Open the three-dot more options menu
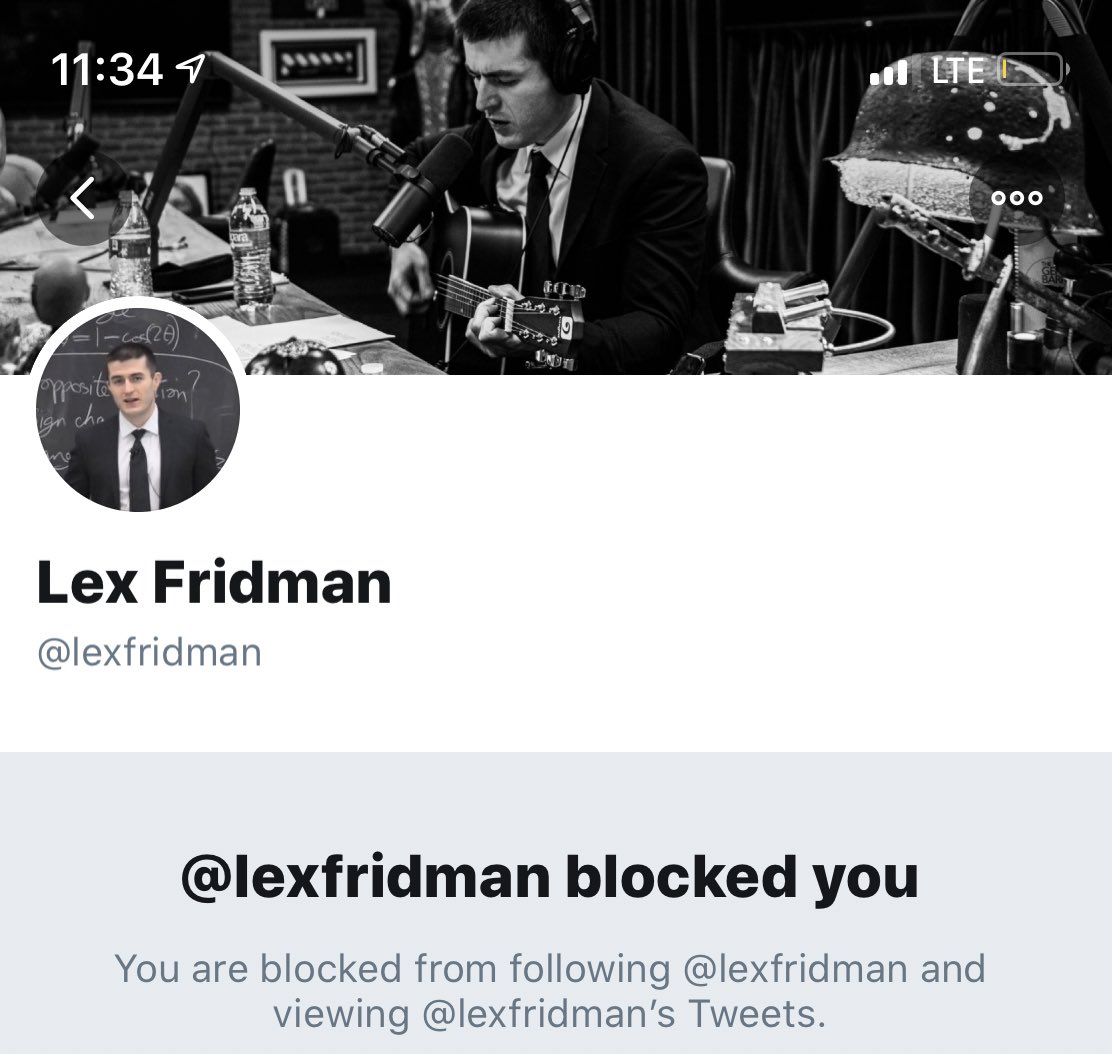The image size is (1112, 1054). [1016, 198]
